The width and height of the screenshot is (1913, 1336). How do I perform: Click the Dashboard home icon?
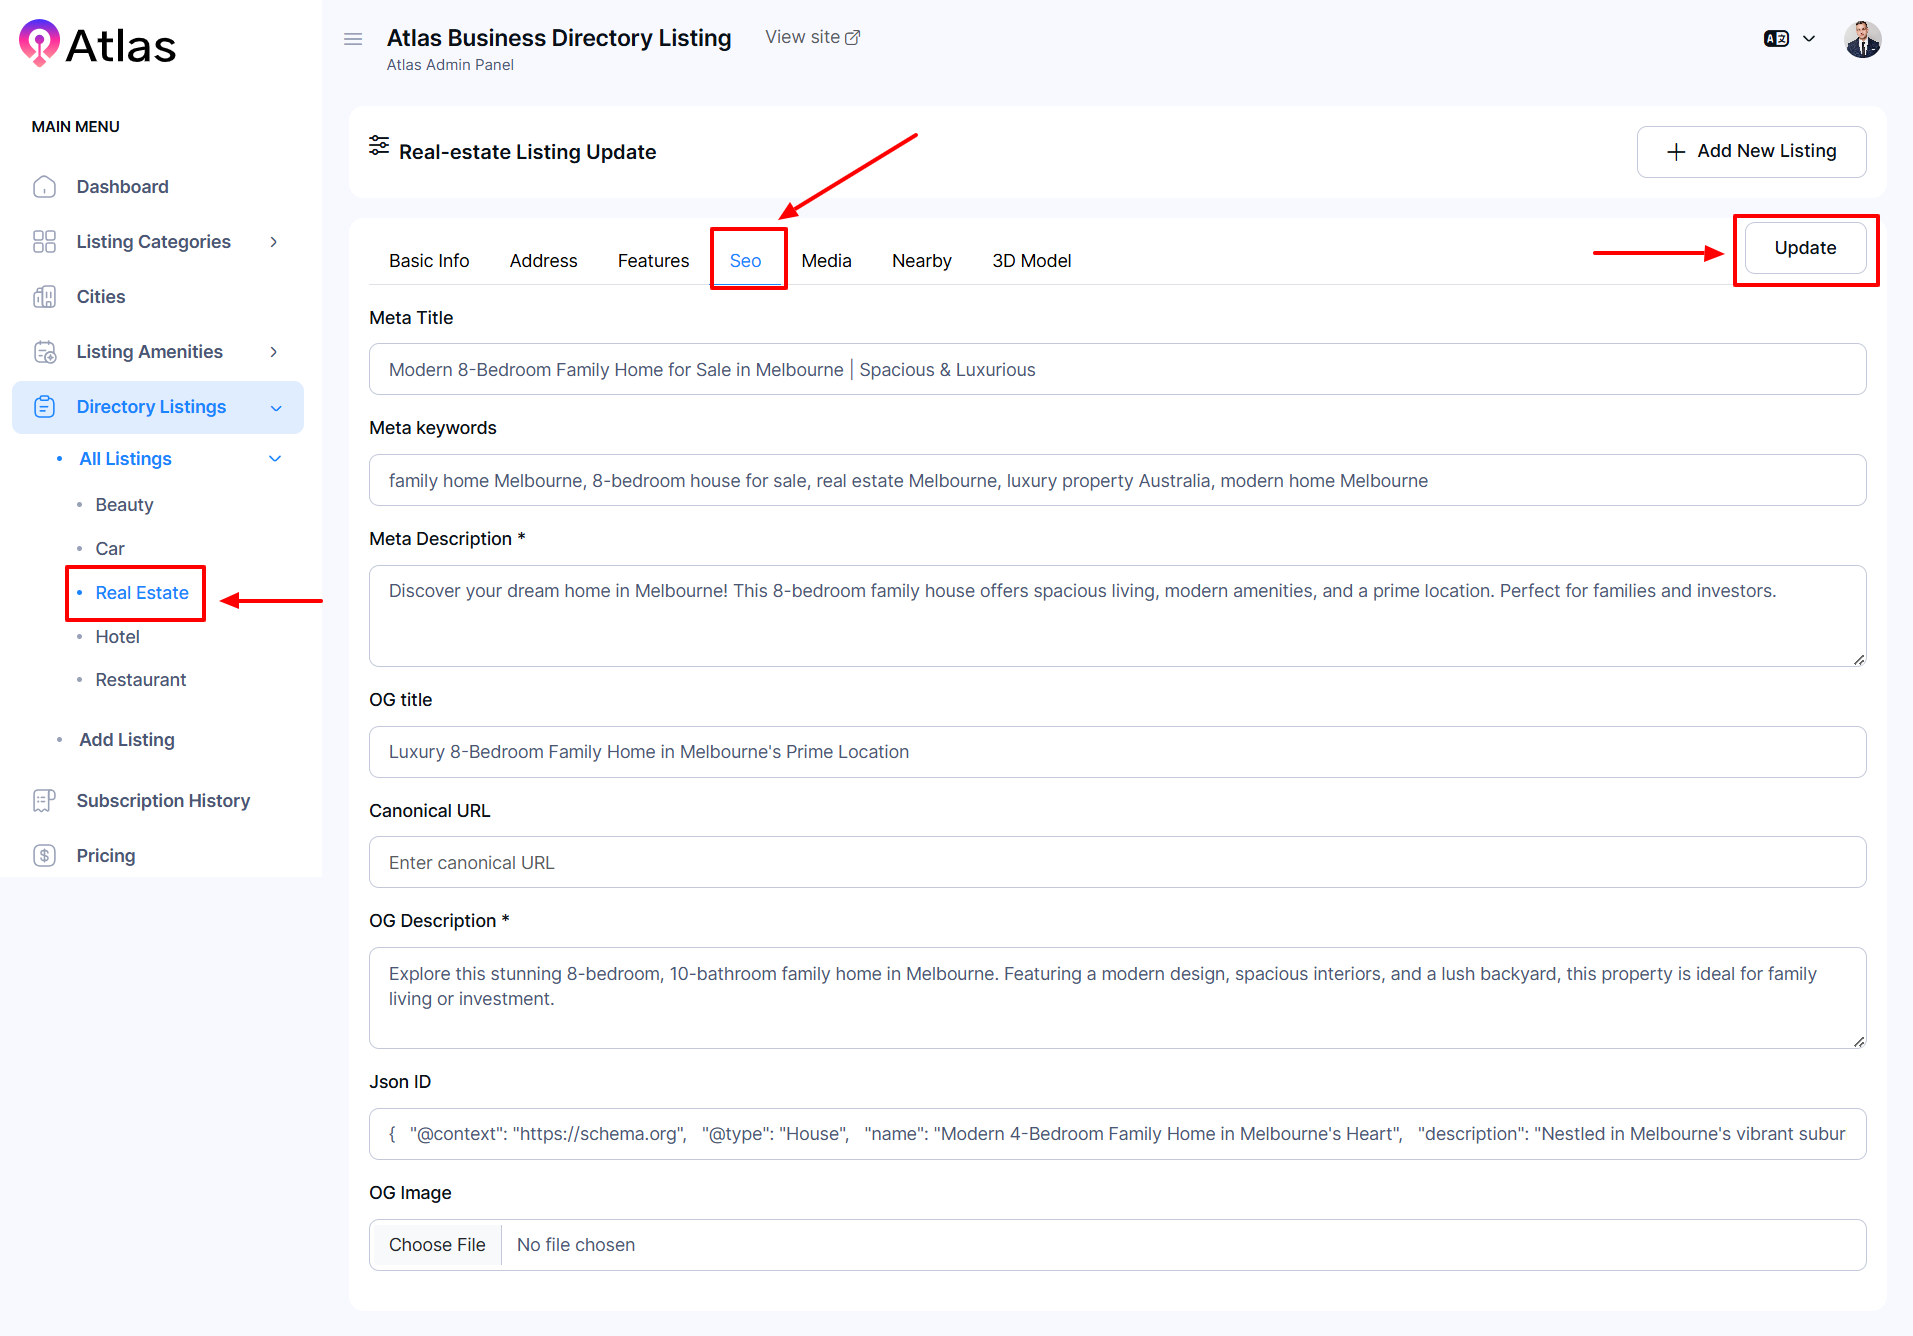pyautogui.click(x=44, y=187)
